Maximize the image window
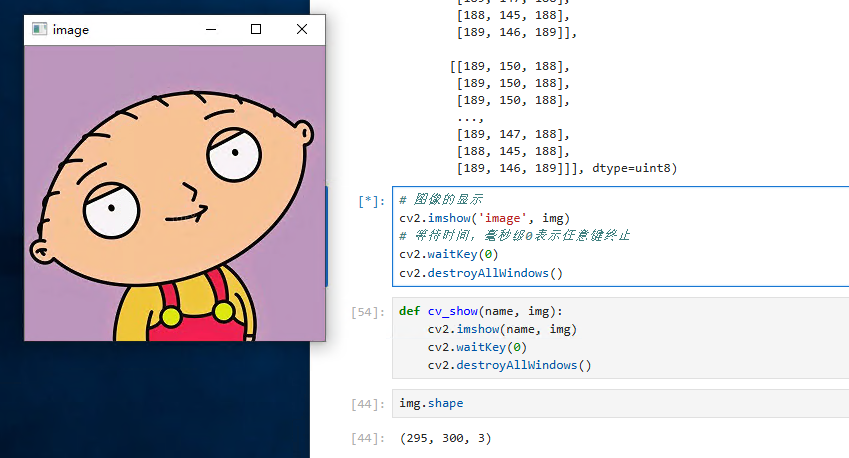The width and height of the screenshot is (849, 458). tap(256, 30)
